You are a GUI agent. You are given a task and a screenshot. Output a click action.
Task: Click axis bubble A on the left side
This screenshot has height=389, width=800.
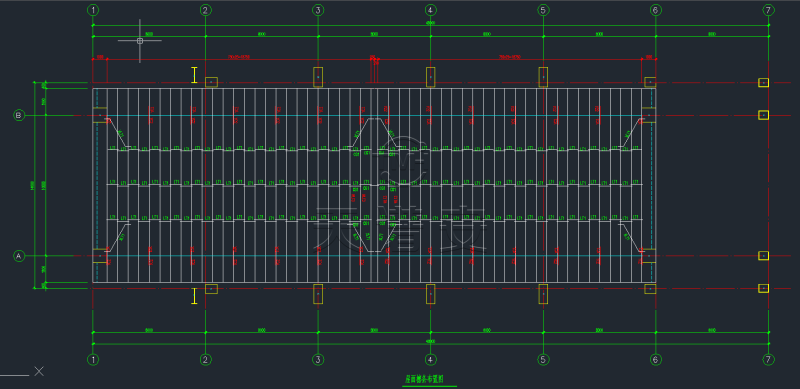tap(18, 256)
